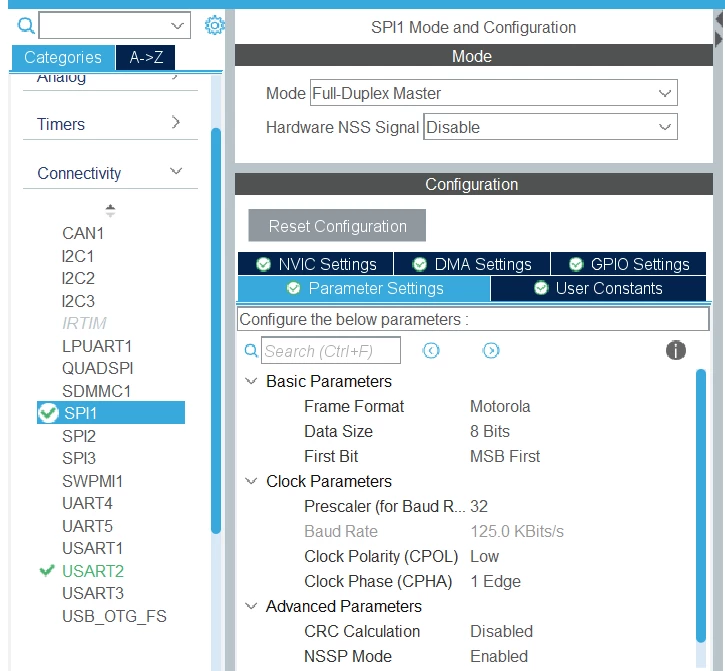Open the GPIO Settings tab
The height and width of the screenshot is (671, 725).
click(x=629, y=264)
